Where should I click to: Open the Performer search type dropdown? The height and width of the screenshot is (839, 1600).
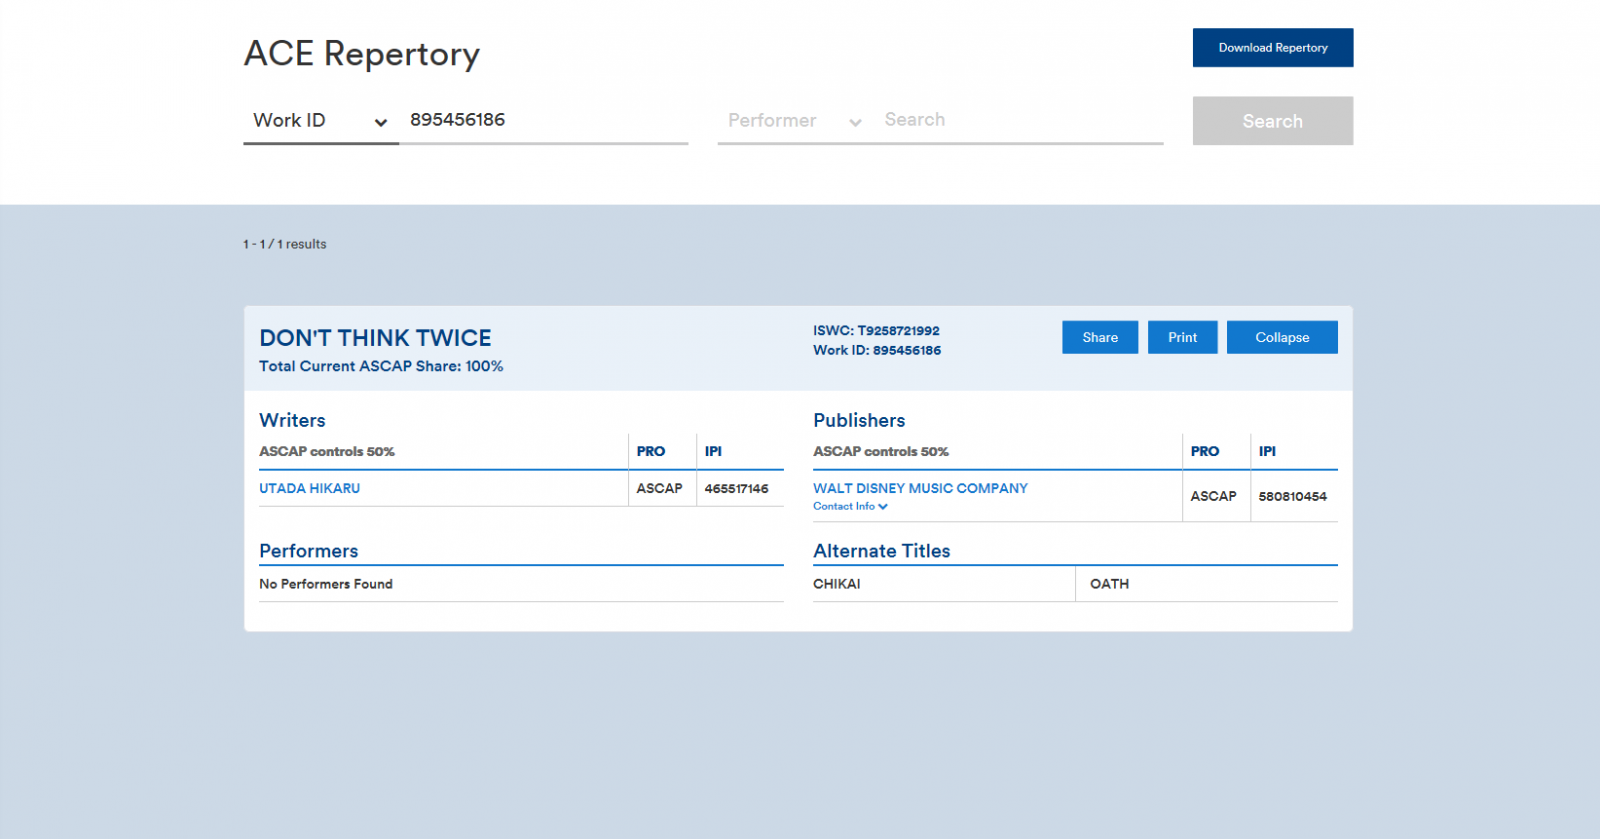click(794, 121)
